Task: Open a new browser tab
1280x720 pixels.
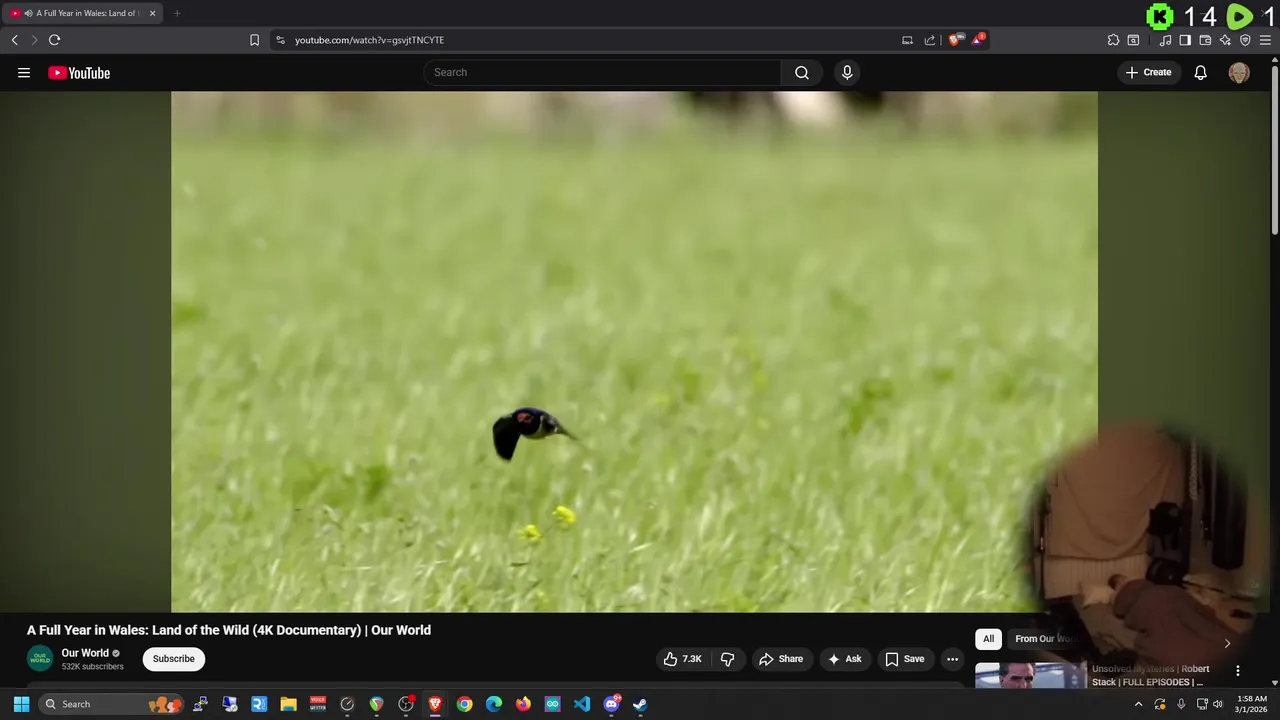Action: [177, 13]
